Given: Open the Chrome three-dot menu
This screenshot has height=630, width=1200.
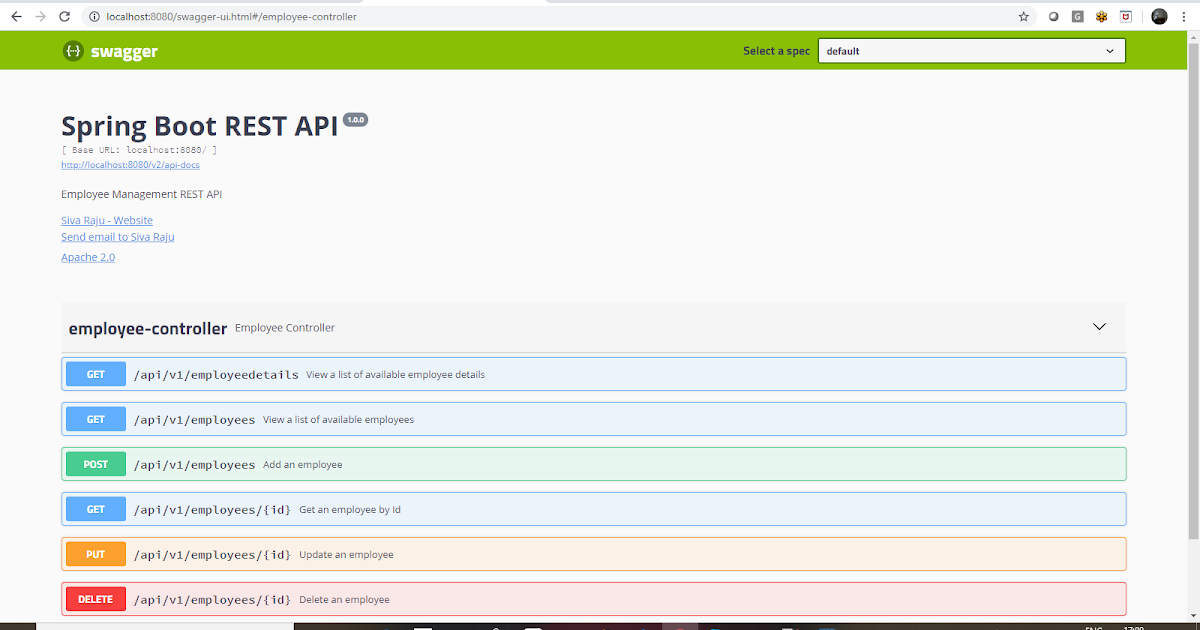Looking at the screenshot, I should pyautogui.click(x=1184, y=16).
